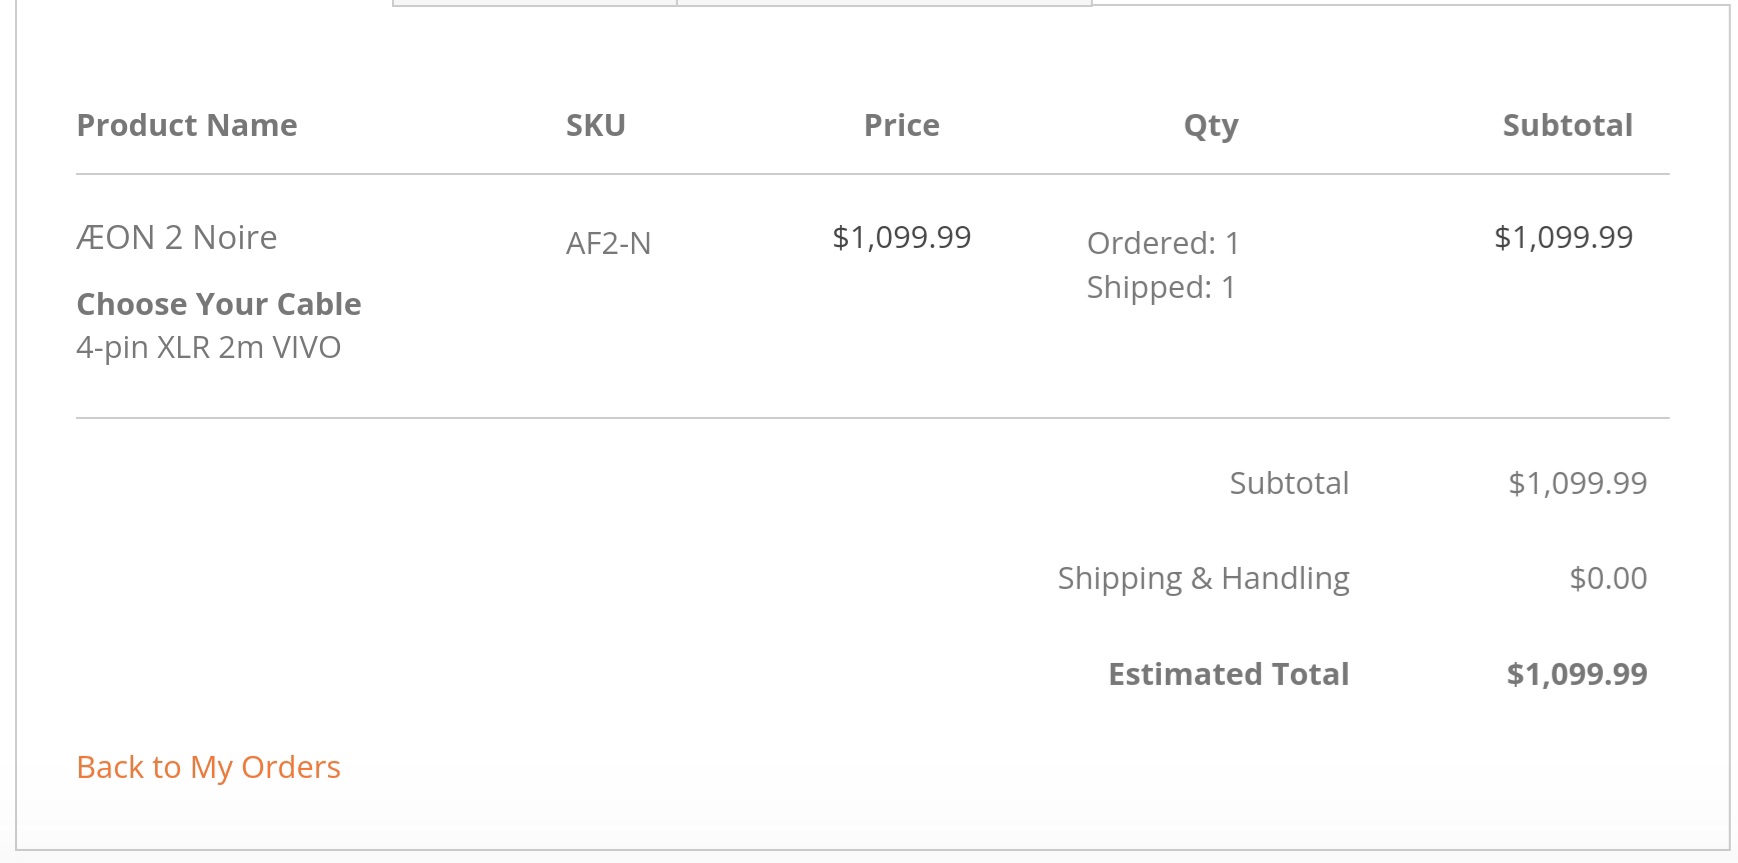
Task: Click the Subtotal label in order totals
Action: 1289,483
